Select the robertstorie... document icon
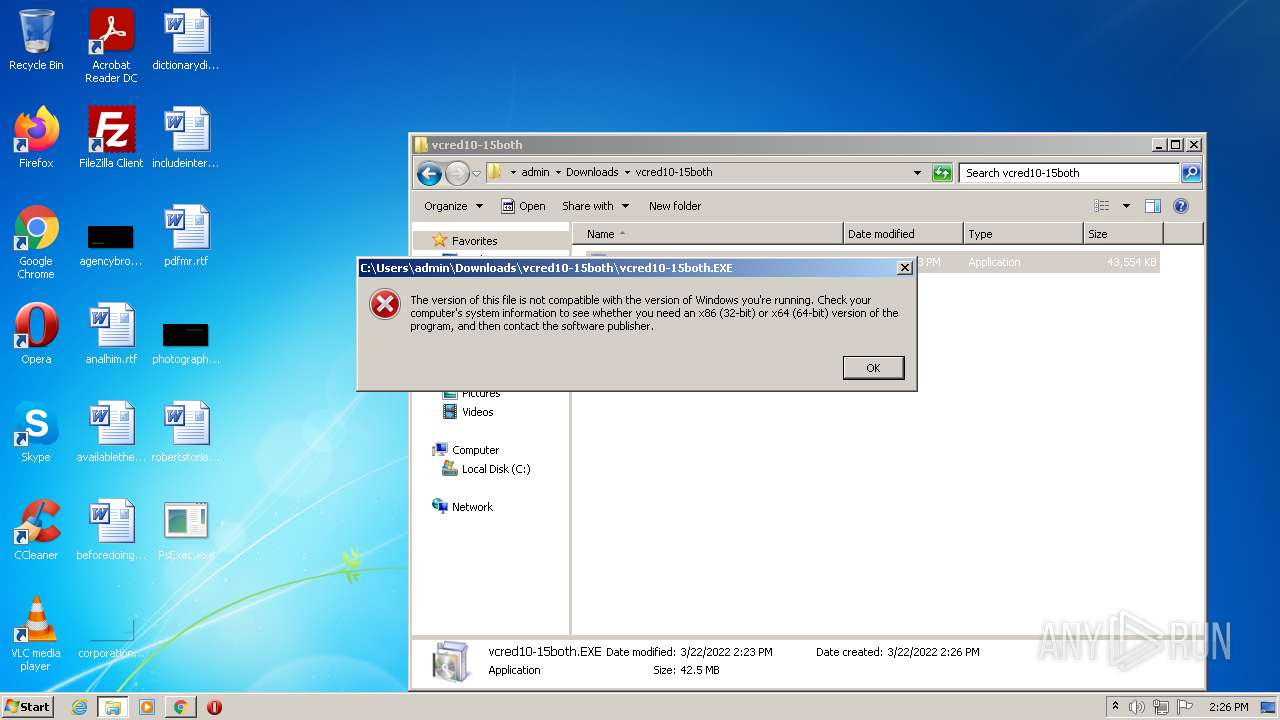 186,432
